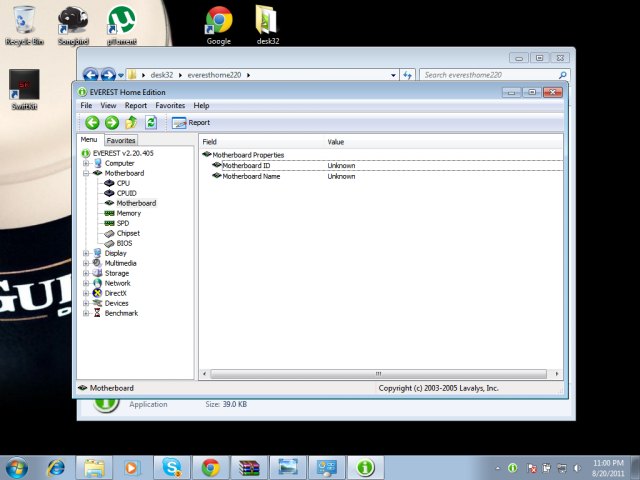
Task: Open the File menu
Action: click(x=86, y=105)
